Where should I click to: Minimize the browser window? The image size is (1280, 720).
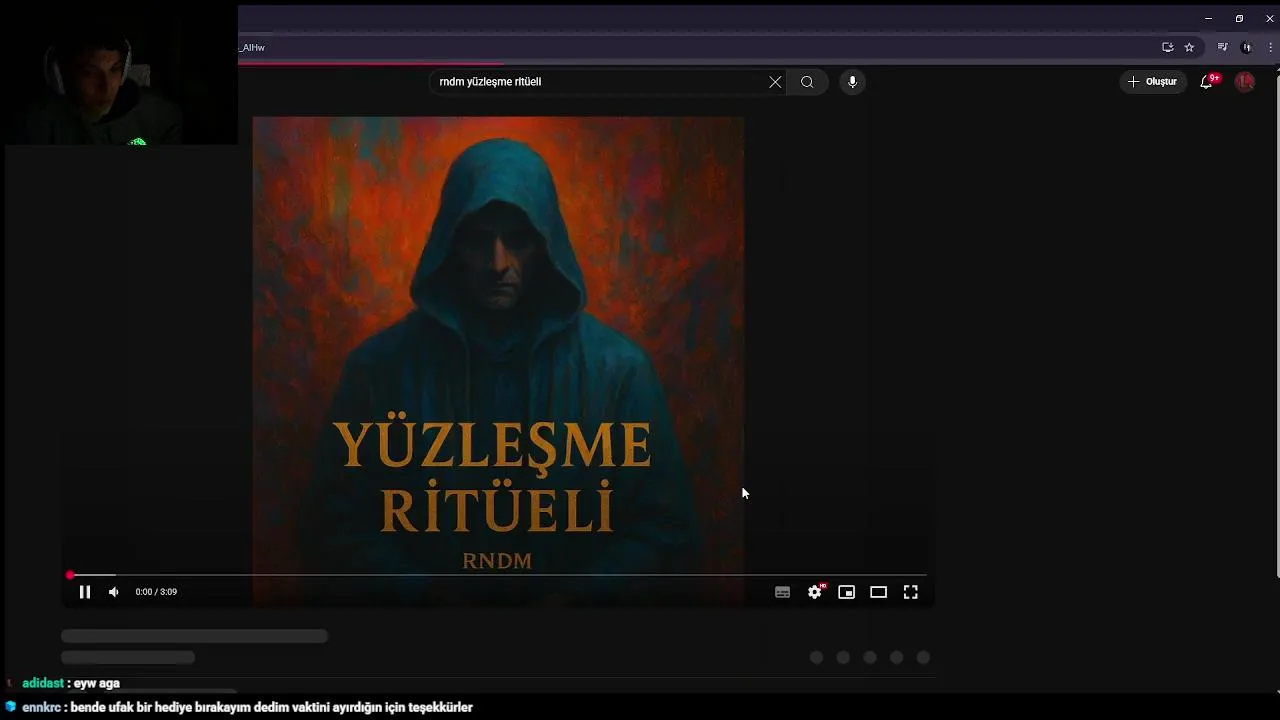click(1208, 18)
